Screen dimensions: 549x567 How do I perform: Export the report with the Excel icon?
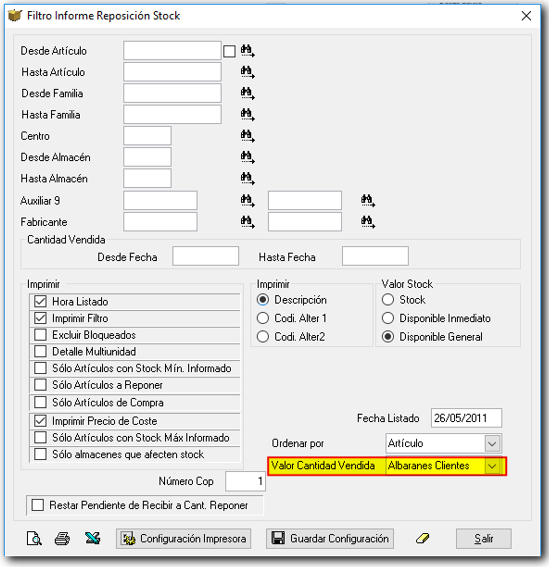click(93, 538)
